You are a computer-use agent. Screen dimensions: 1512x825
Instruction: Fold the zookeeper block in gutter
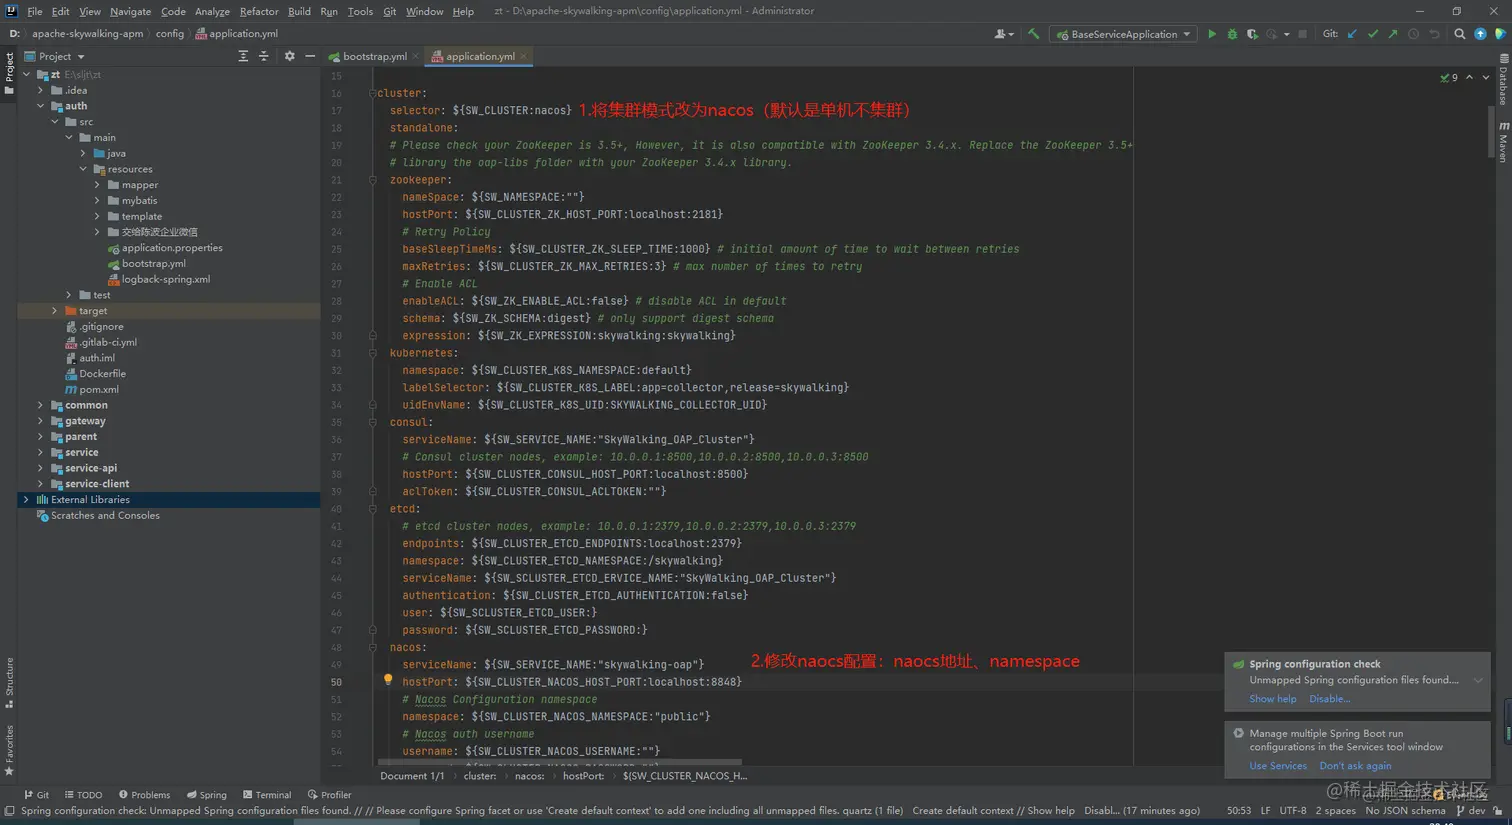click(x=372, y=180)
